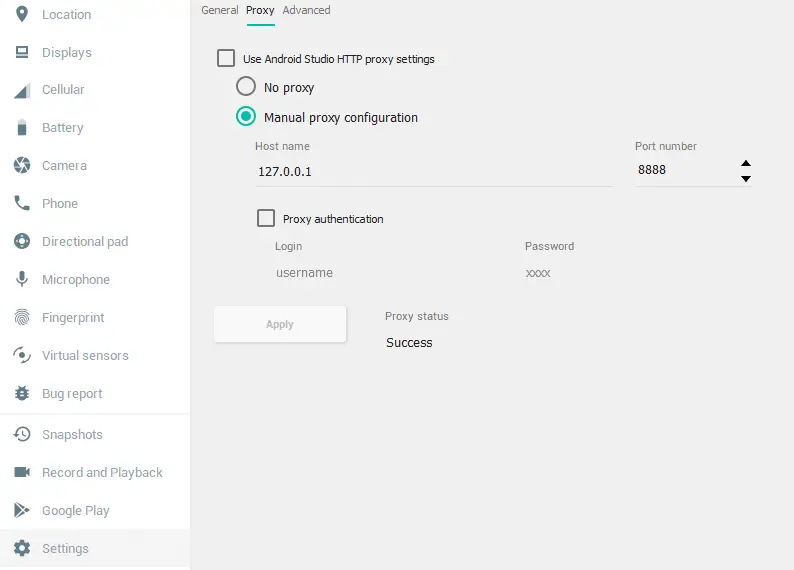
Task: Open the Advanced tab
Action: click(306, 10)
